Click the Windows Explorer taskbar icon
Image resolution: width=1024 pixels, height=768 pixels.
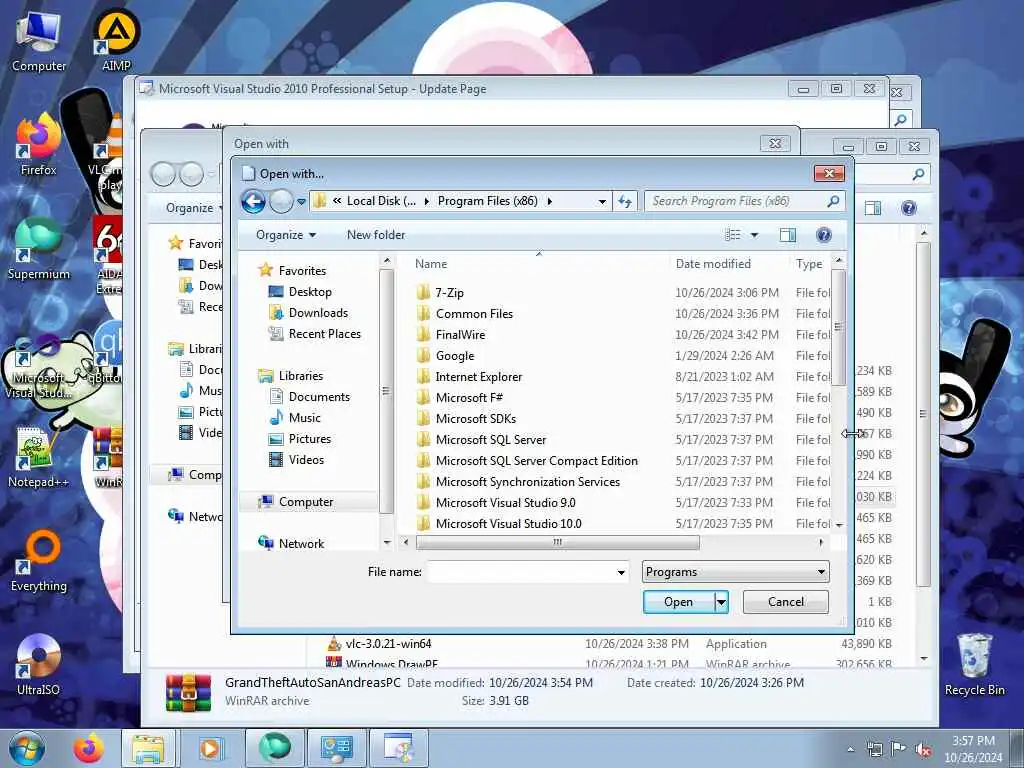(148, 748)
